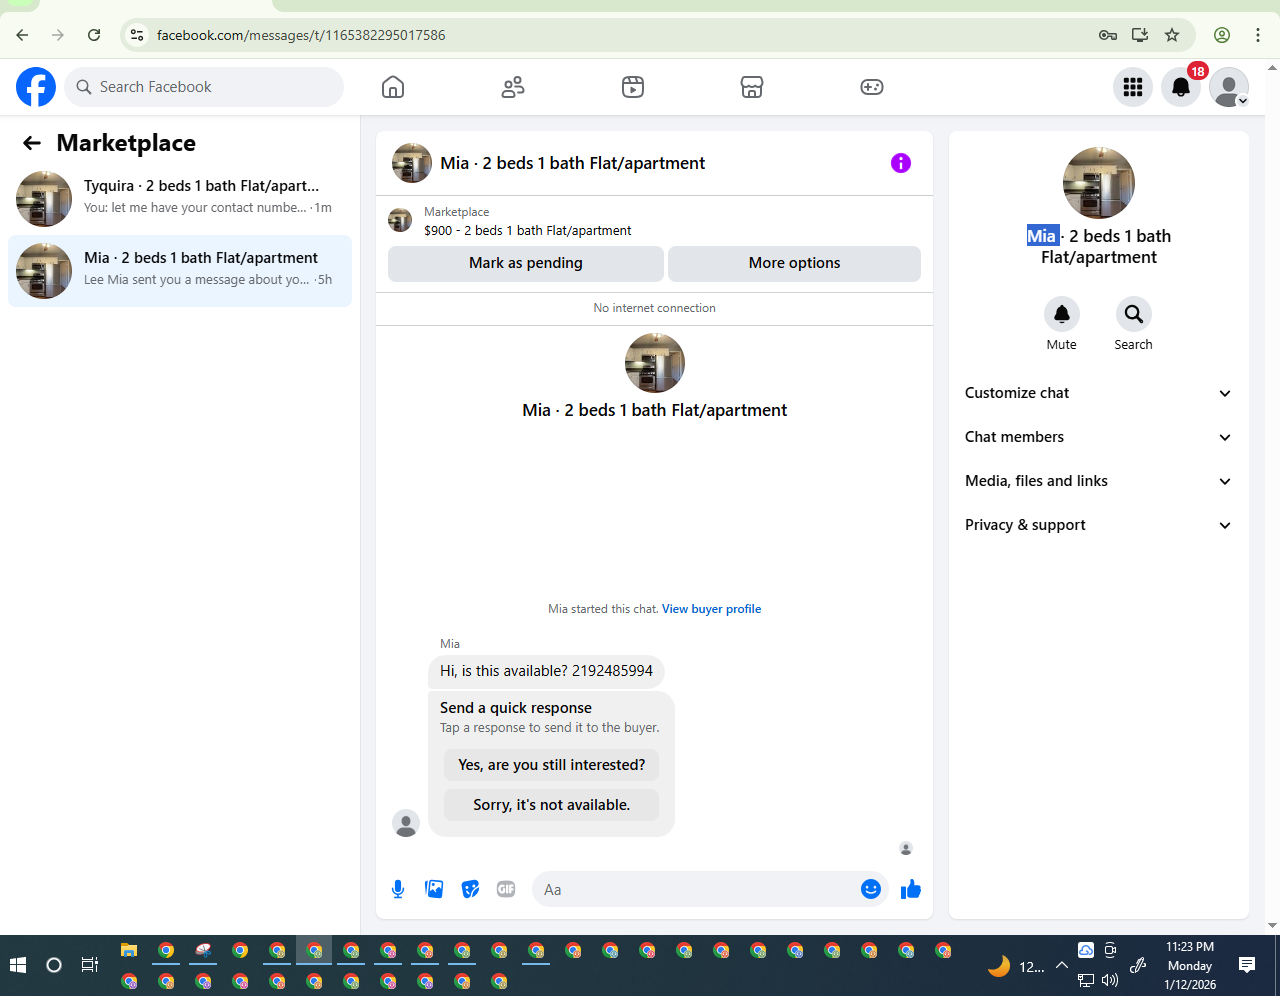
Task: Open the Notifications bell with 18 badge
Action: pos(1181,87)
